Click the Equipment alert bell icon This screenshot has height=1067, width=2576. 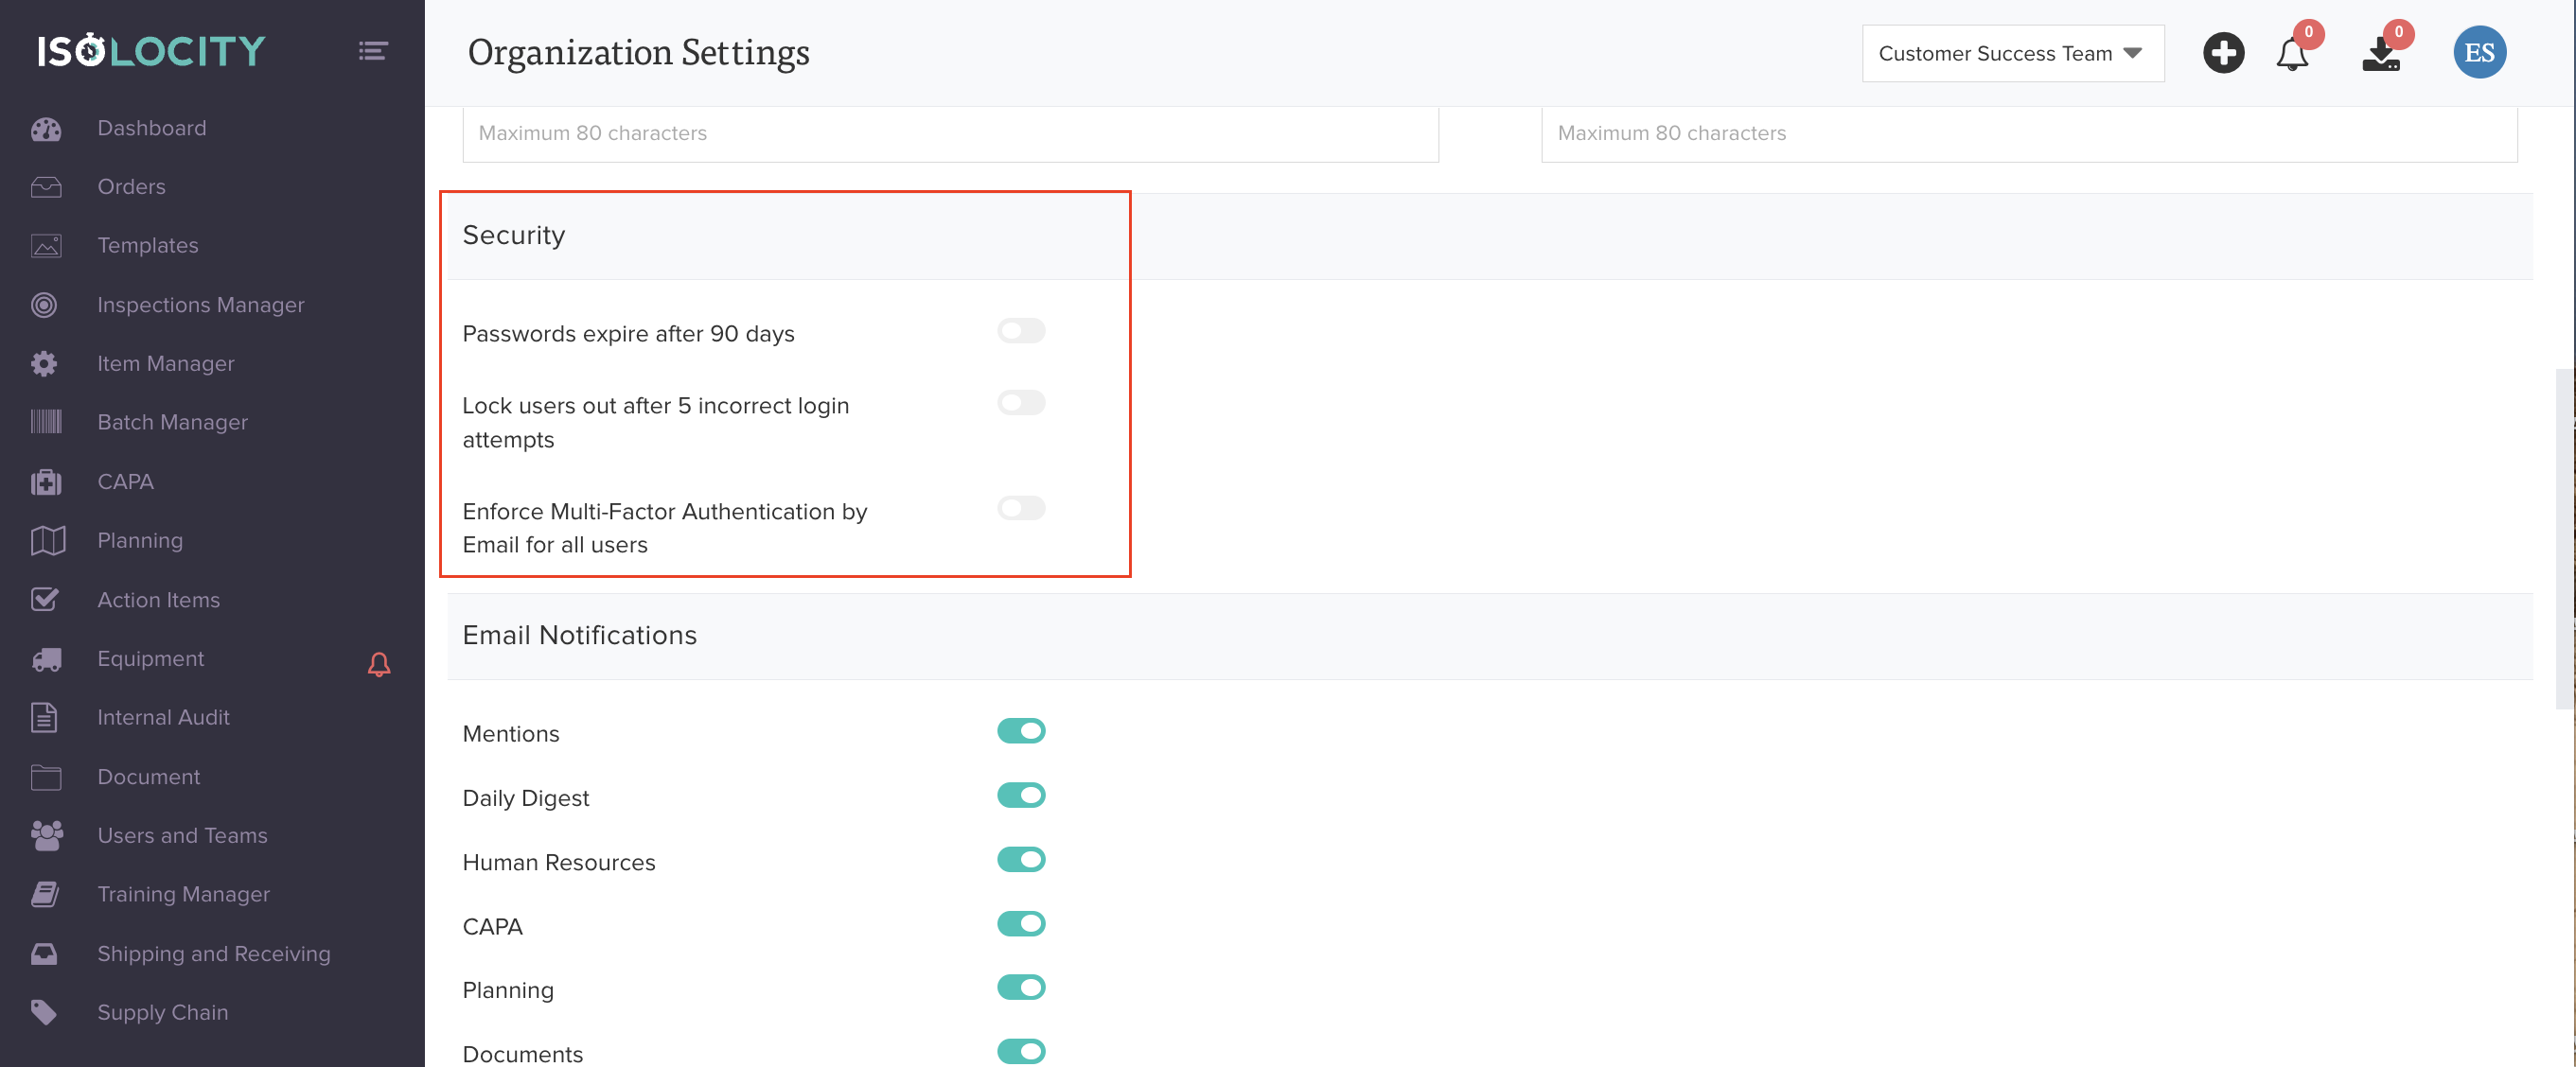click(x=379, y=664)
